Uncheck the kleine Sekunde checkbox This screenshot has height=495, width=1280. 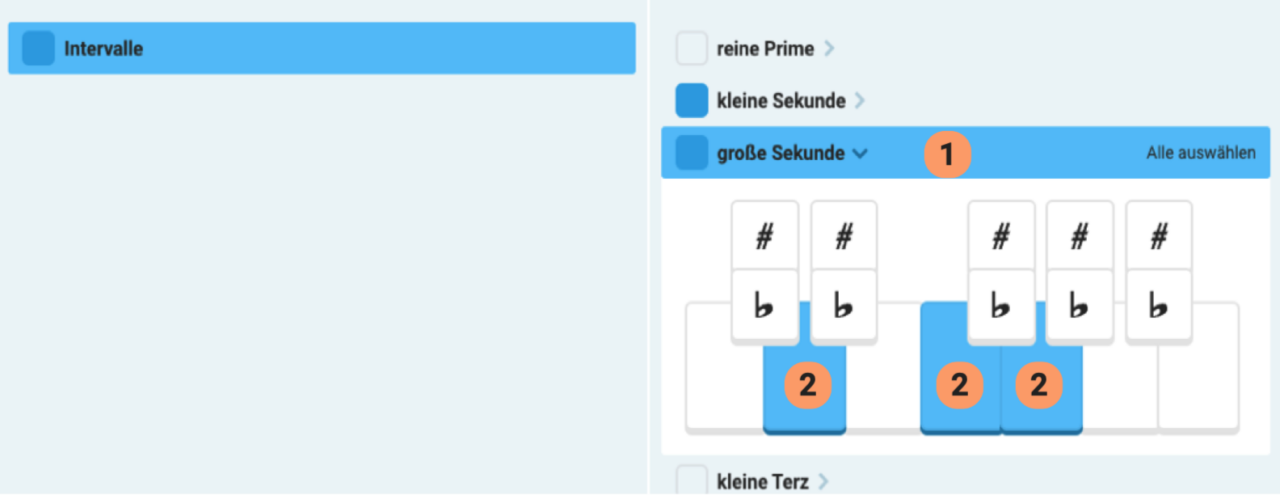click(692, 100)
